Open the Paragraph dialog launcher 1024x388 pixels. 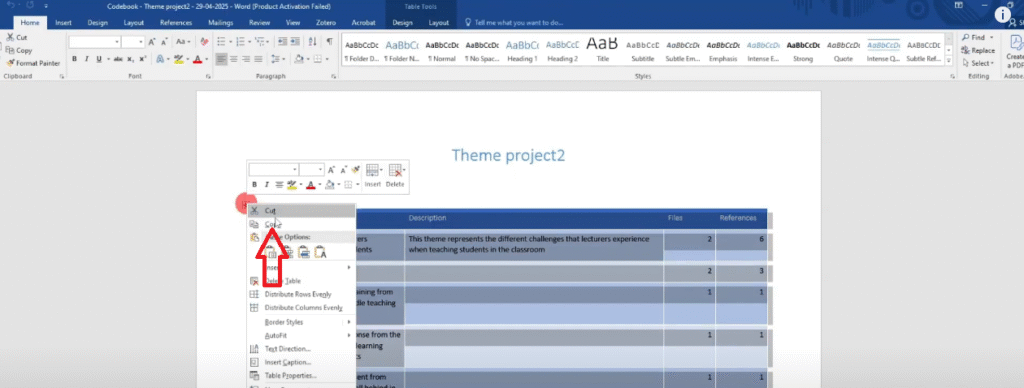tap(333, 77)
